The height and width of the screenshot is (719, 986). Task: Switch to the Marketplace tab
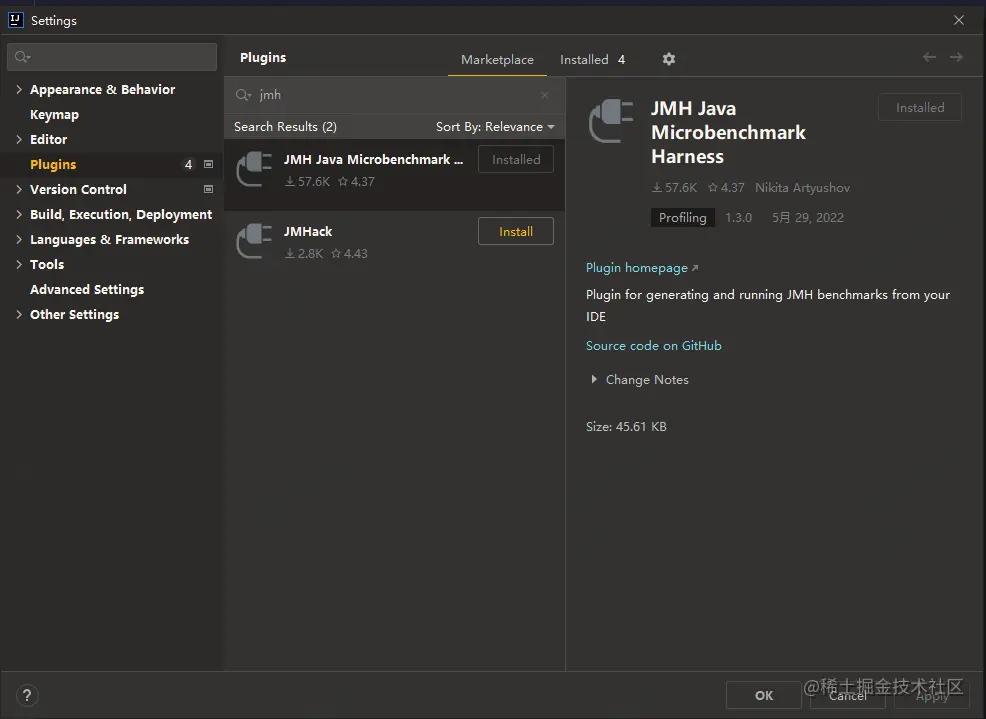coord(497,60)
